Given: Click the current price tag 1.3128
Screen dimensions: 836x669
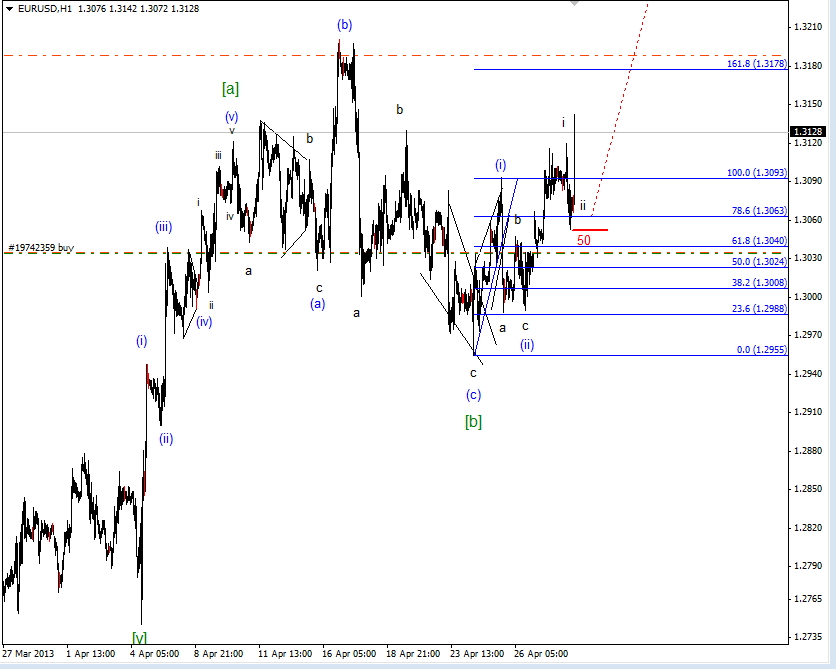Looking at the screenshot, I should 809,131.
